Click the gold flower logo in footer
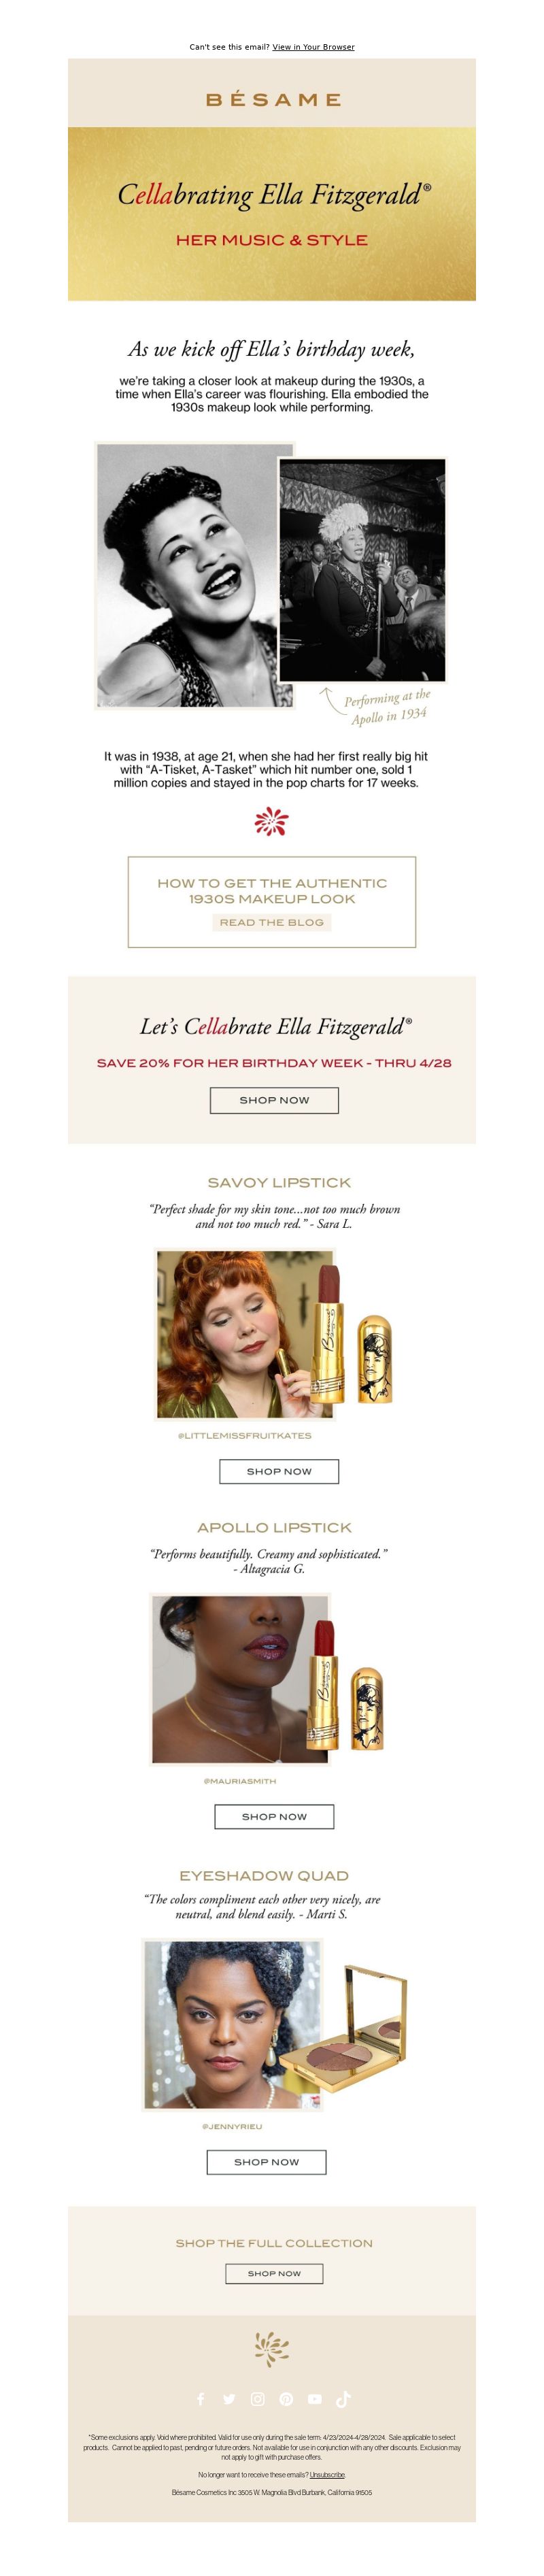Viewport: 544px width, 2576px height. click(x=271, y=2348)
